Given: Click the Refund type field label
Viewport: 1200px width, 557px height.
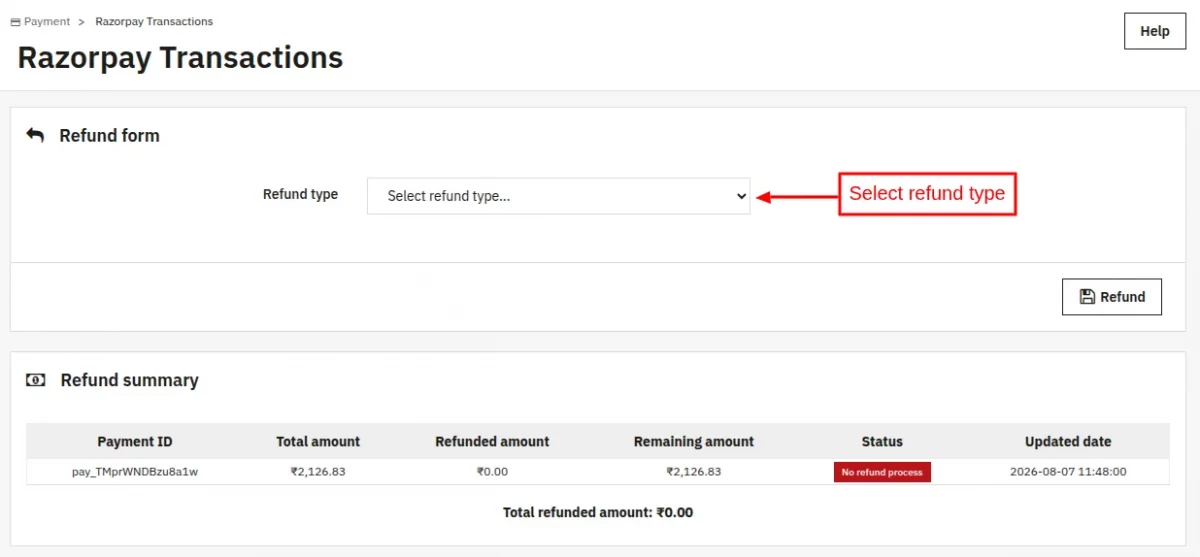Looking at the screenshot, I should tap(300, 195).
